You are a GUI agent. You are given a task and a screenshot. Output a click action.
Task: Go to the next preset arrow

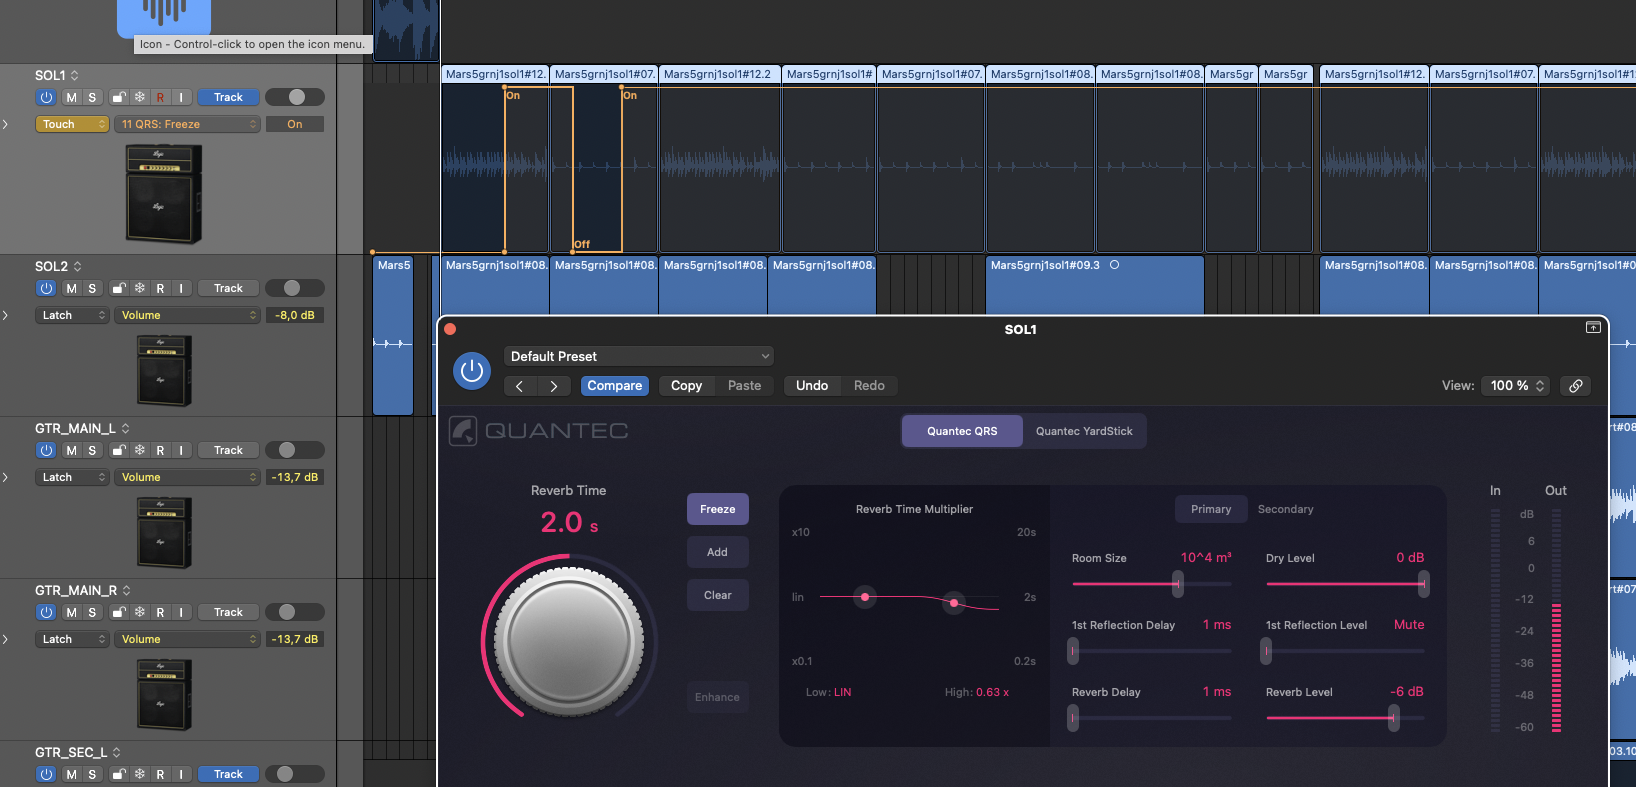pos(553,386)
